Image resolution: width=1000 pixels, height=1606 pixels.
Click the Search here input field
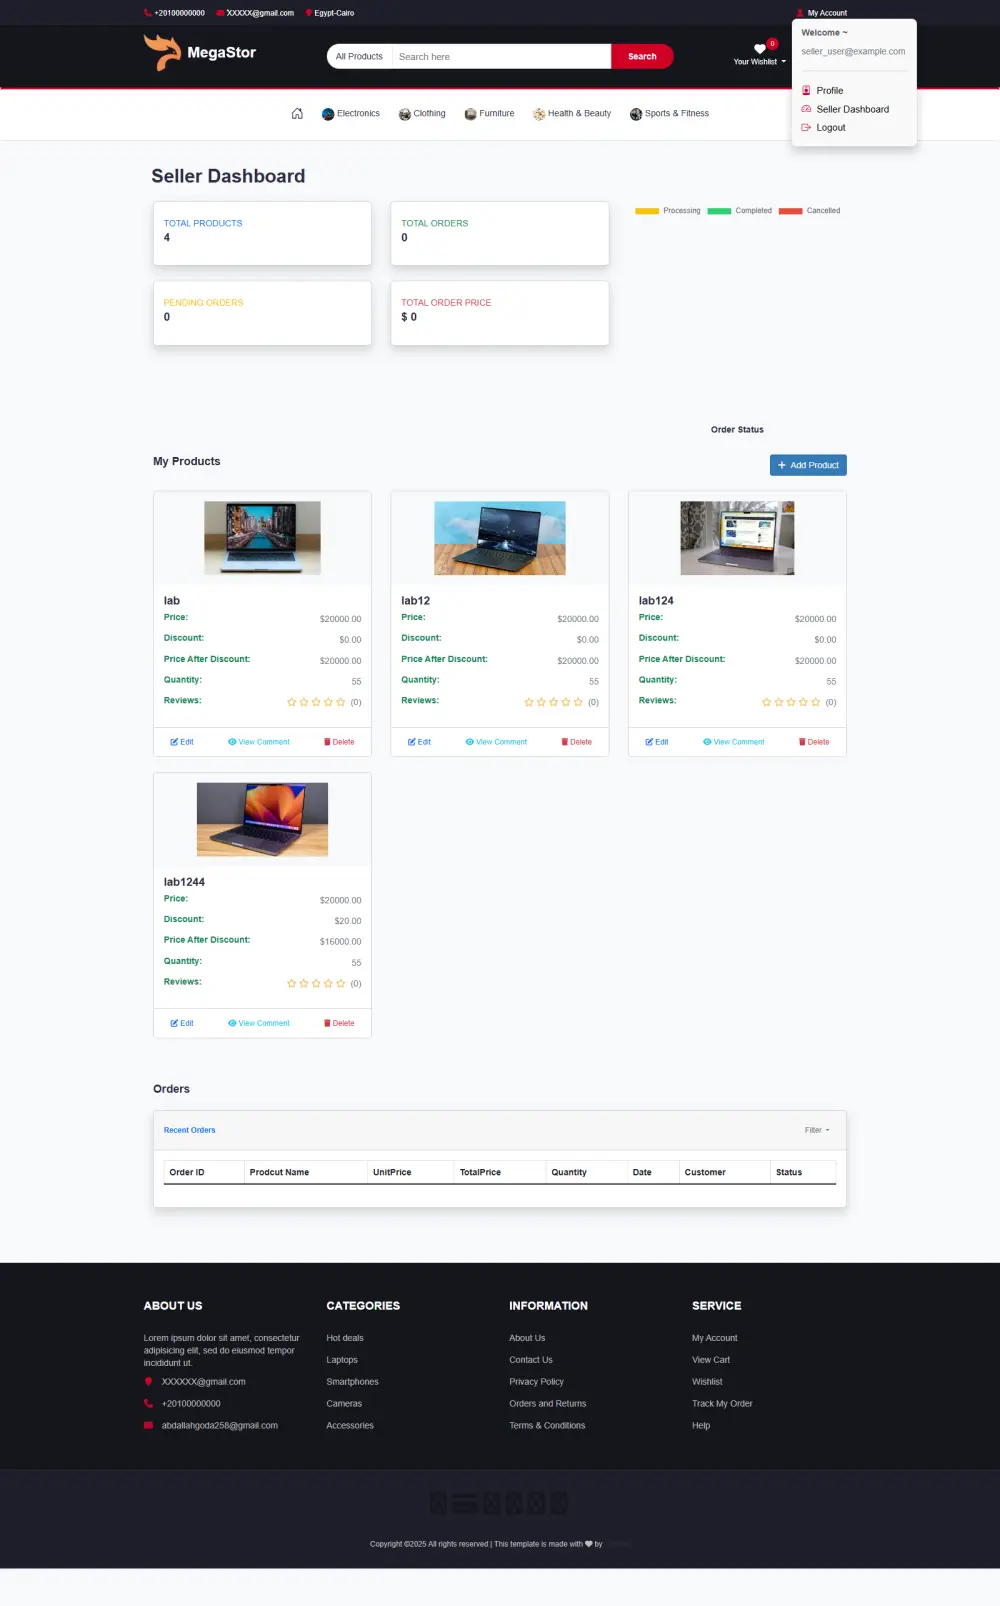[502, 57]
